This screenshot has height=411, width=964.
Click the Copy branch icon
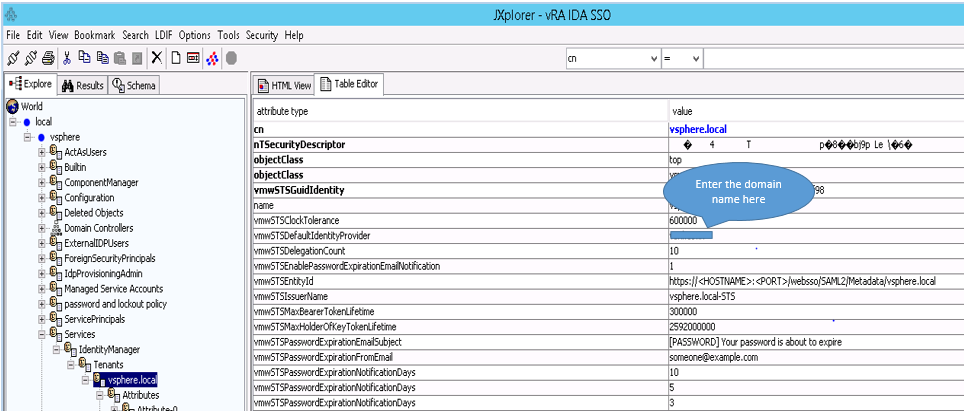(x=84, y=58)
